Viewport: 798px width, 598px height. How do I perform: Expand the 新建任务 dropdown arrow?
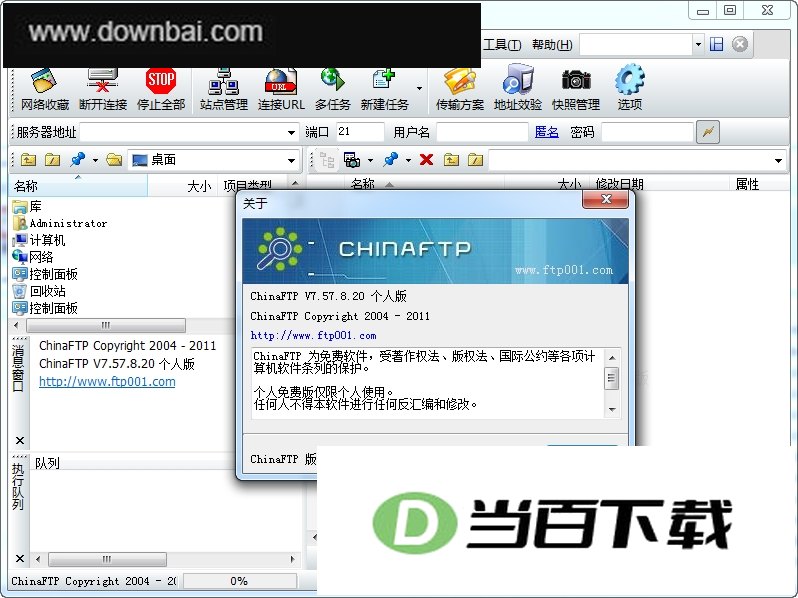(419, 89)
